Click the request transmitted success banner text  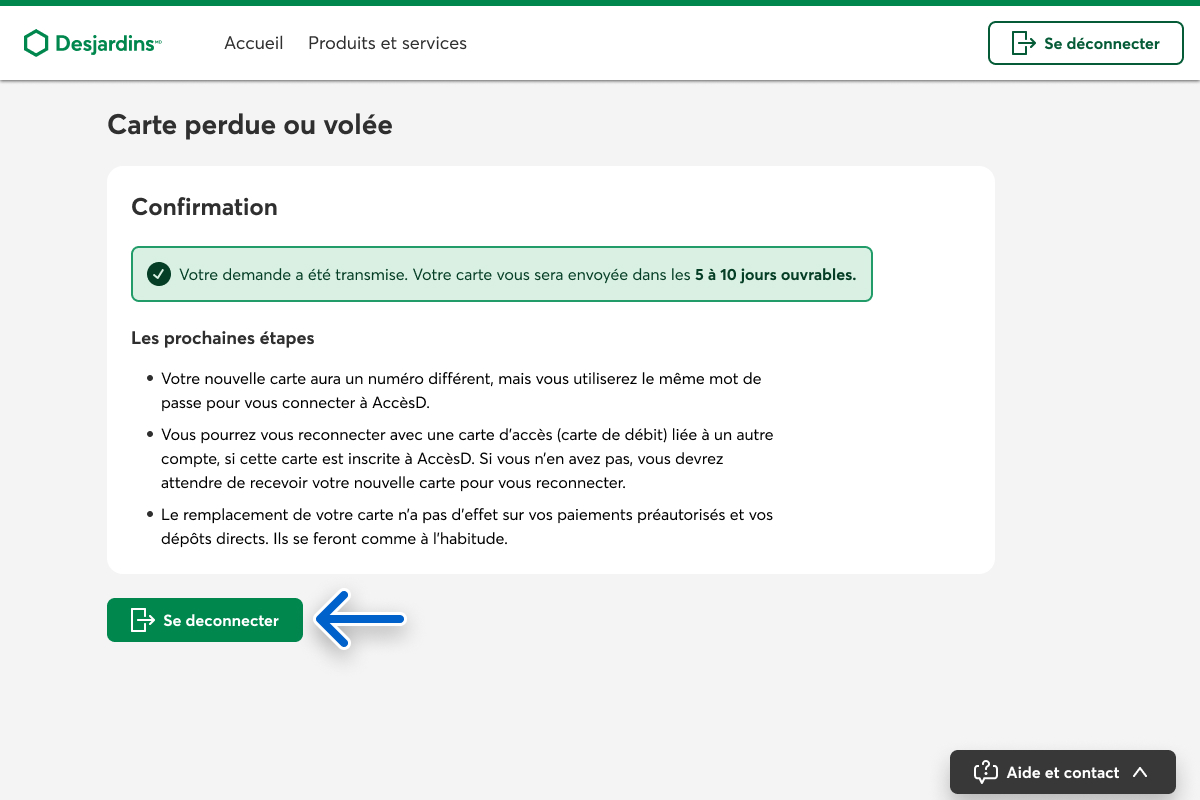pyautogui.click(x=435, y=274)
